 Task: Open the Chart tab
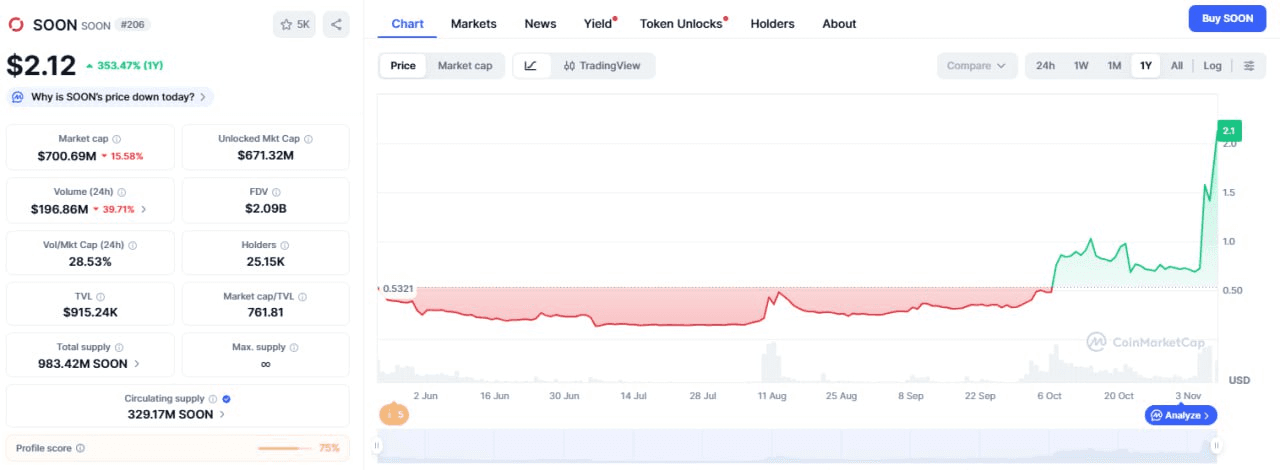coord(407,24)
